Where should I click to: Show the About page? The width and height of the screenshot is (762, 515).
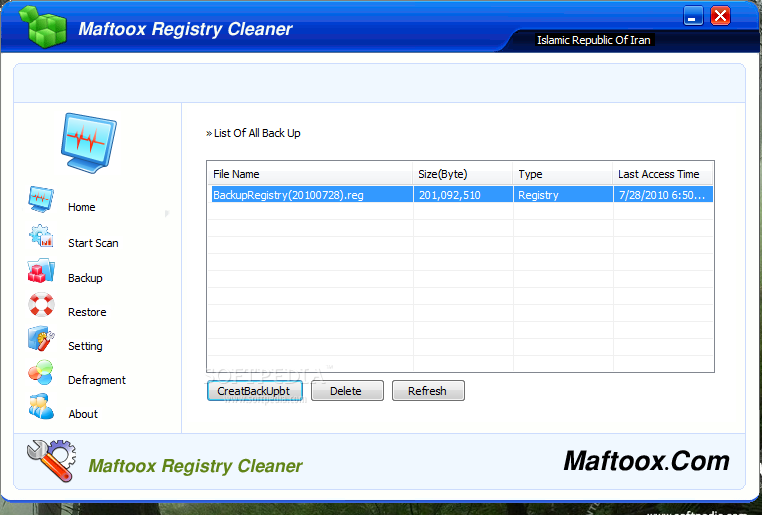pyautogui.click(x=83, y=414)
